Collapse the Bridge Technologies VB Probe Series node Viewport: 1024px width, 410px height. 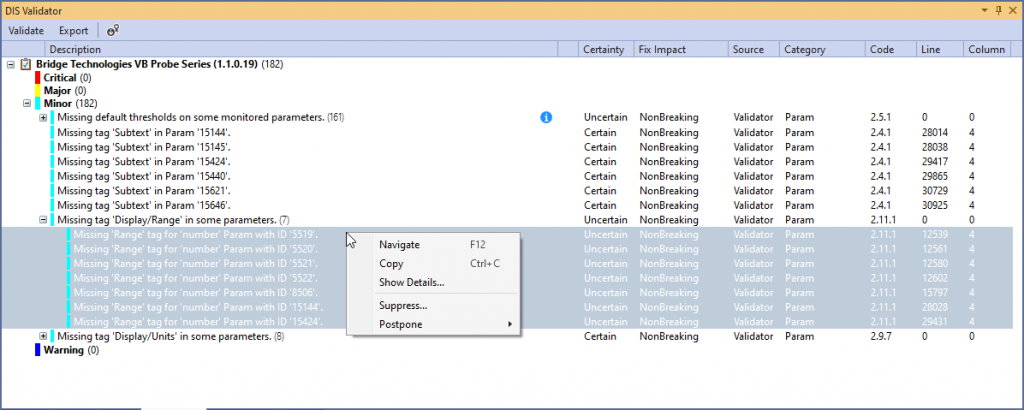[10, 65]
